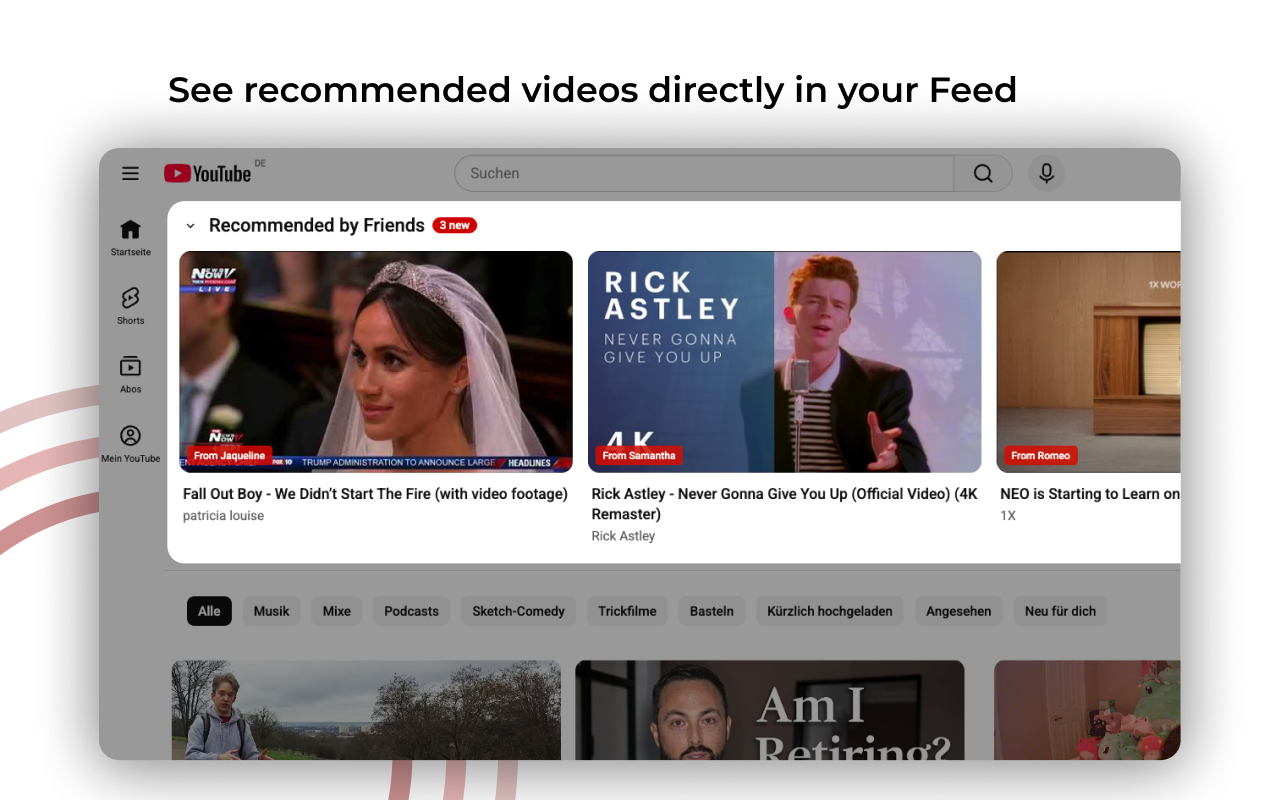Visit the 1X channel link
The image size is (1280, 800).
1008,516
